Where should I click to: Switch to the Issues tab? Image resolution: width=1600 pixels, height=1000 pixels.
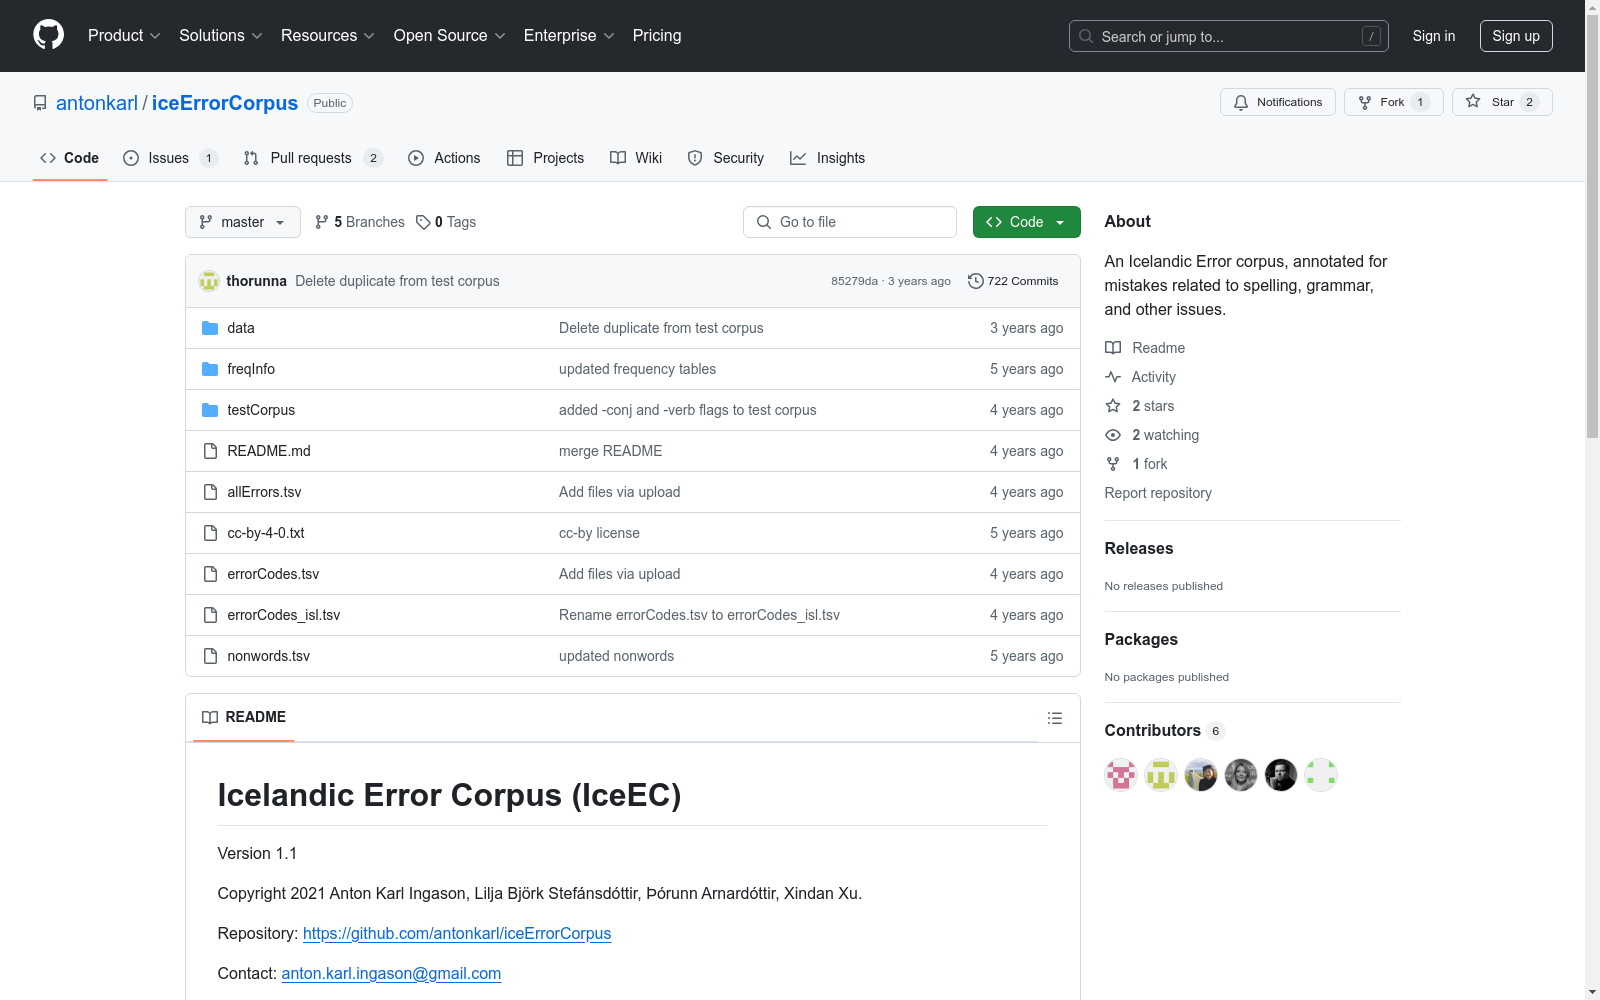[x=170, y=158]
